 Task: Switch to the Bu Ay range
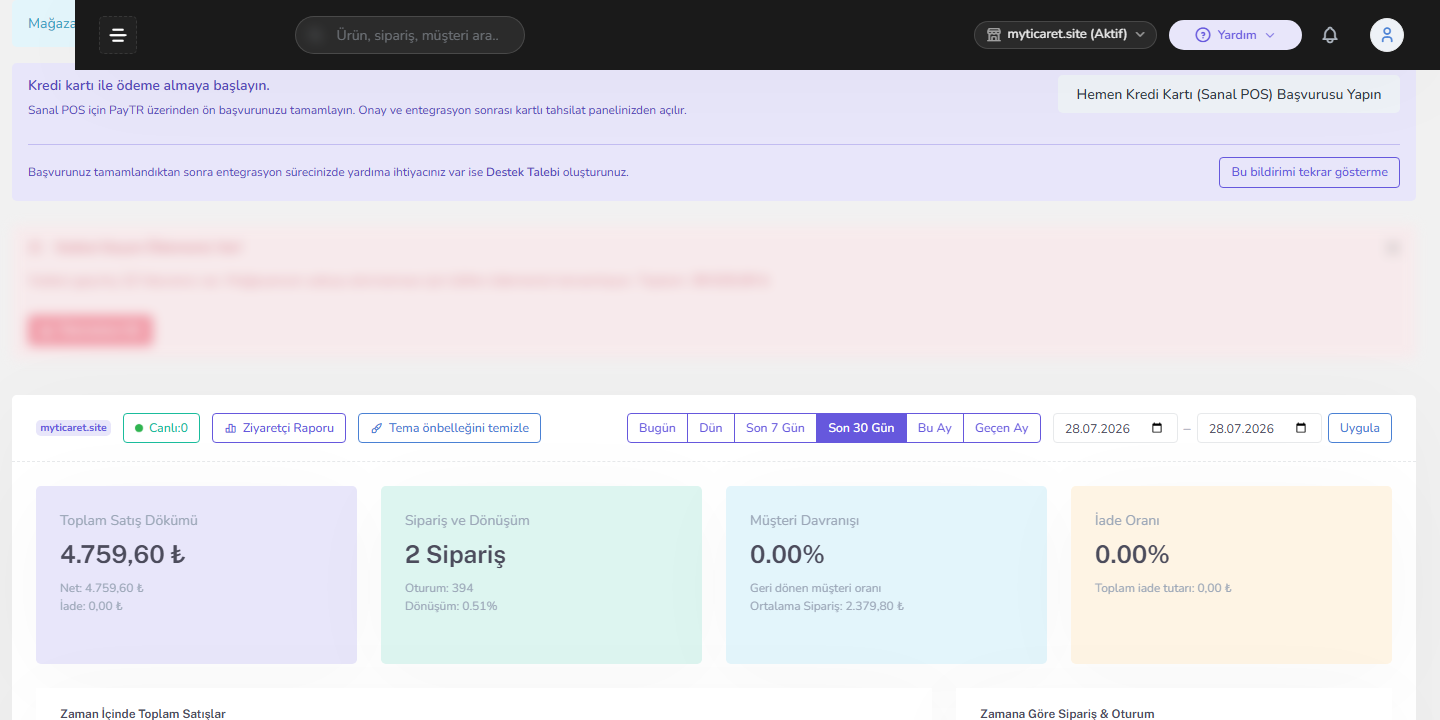pyautogui.click(x=935, y=428)
